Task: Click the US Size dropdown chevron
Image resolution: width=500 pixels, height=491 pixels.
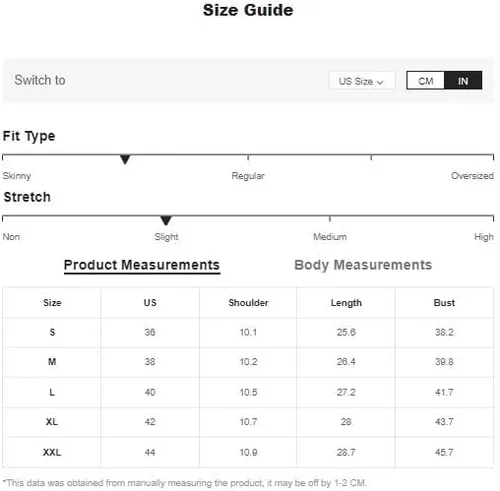Action: [380, 82]
